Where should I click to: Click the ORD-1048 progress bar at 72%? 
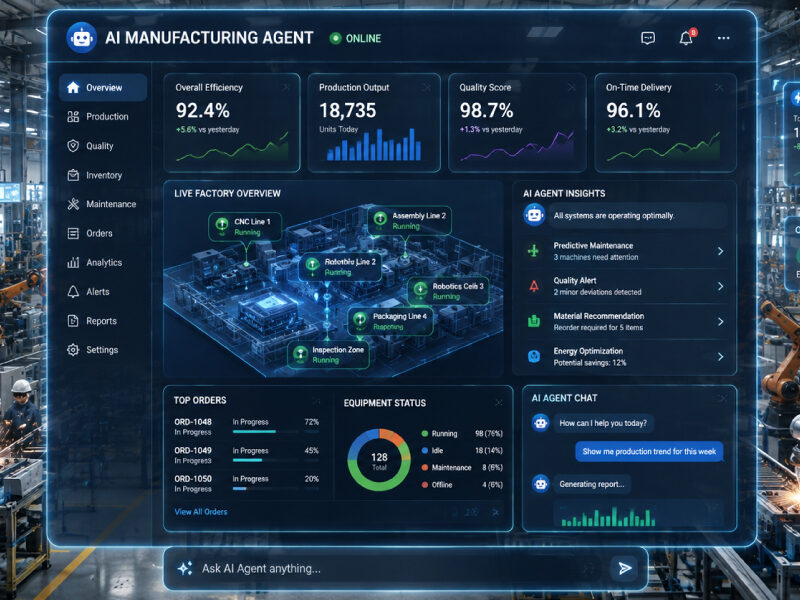(265, 432)
